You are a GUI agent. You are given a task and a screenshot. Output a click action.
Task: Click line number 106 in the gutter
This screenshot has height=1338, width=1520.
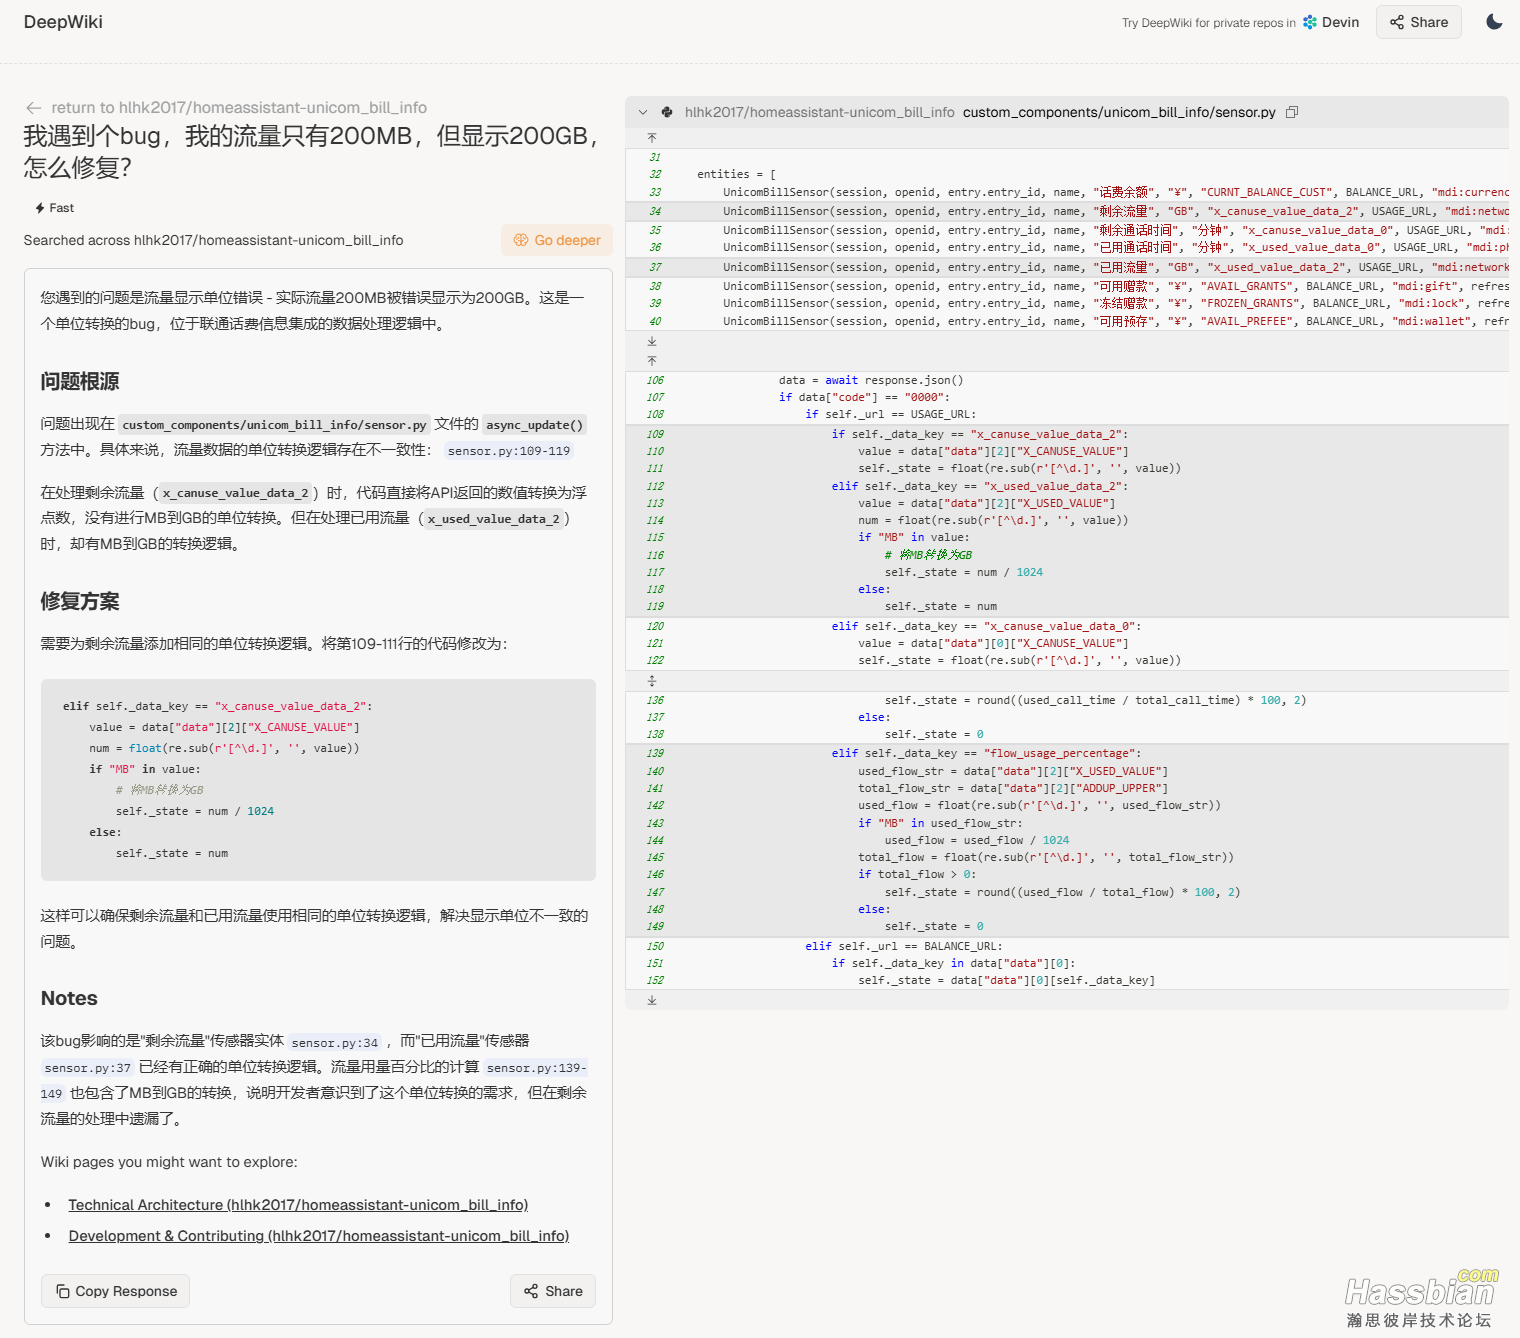click(655, 380)
